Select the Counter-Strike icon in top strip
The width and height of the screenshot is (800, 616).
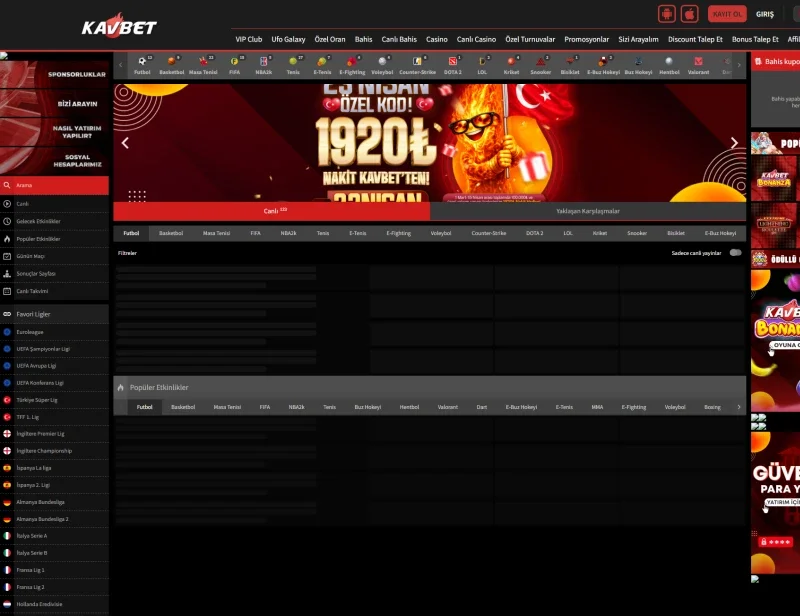pos(417,61)
